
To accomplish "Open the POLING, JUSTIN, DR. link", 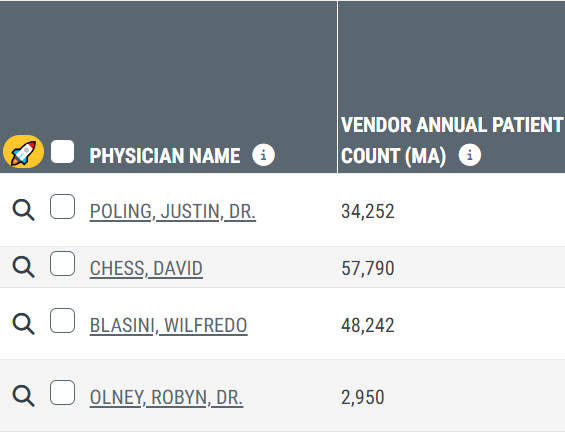I will click(x=173, y=212).
